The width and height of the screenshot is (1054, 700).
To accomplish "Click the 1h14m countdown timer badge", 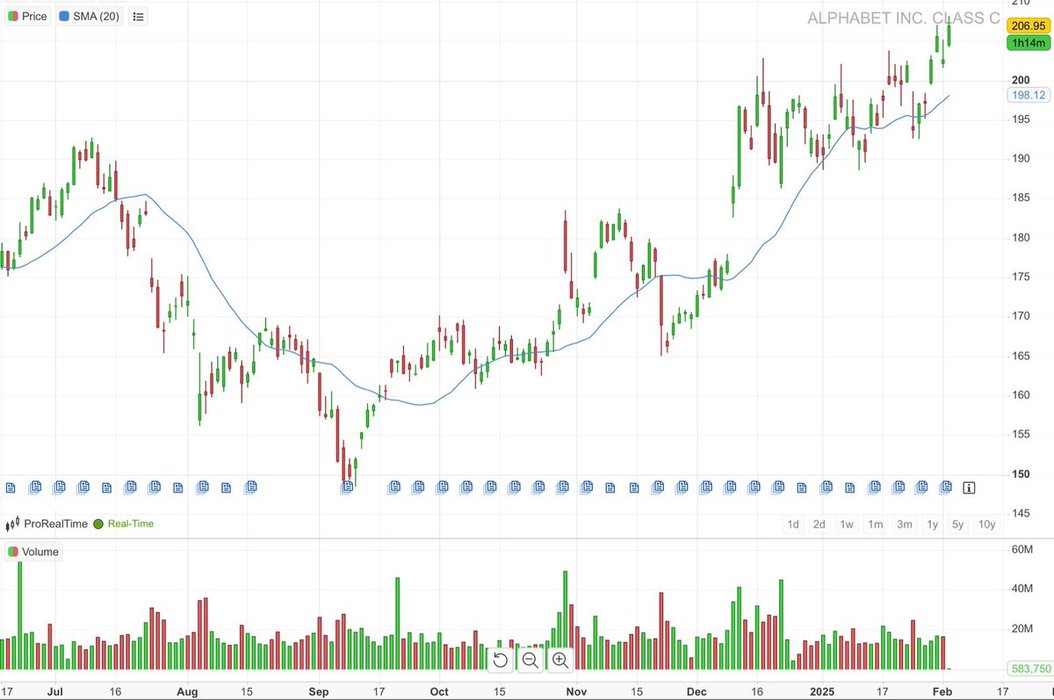I will [1028, 42].
